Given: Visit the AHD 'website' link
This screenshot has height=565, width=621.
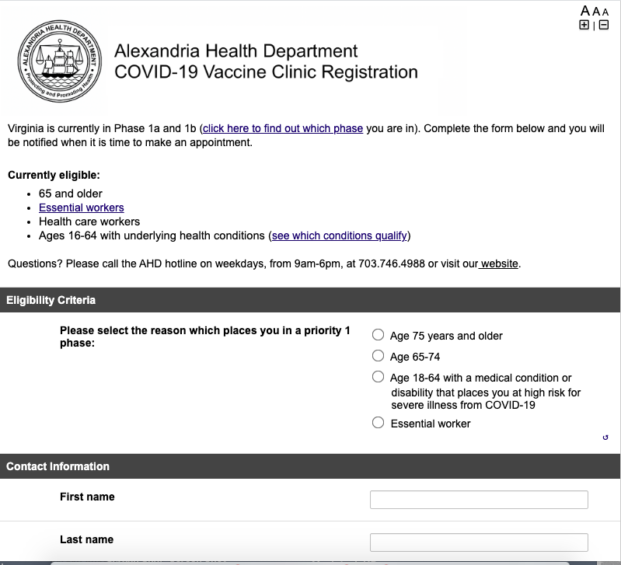Looking at the screenshot, I should point(498,264).
